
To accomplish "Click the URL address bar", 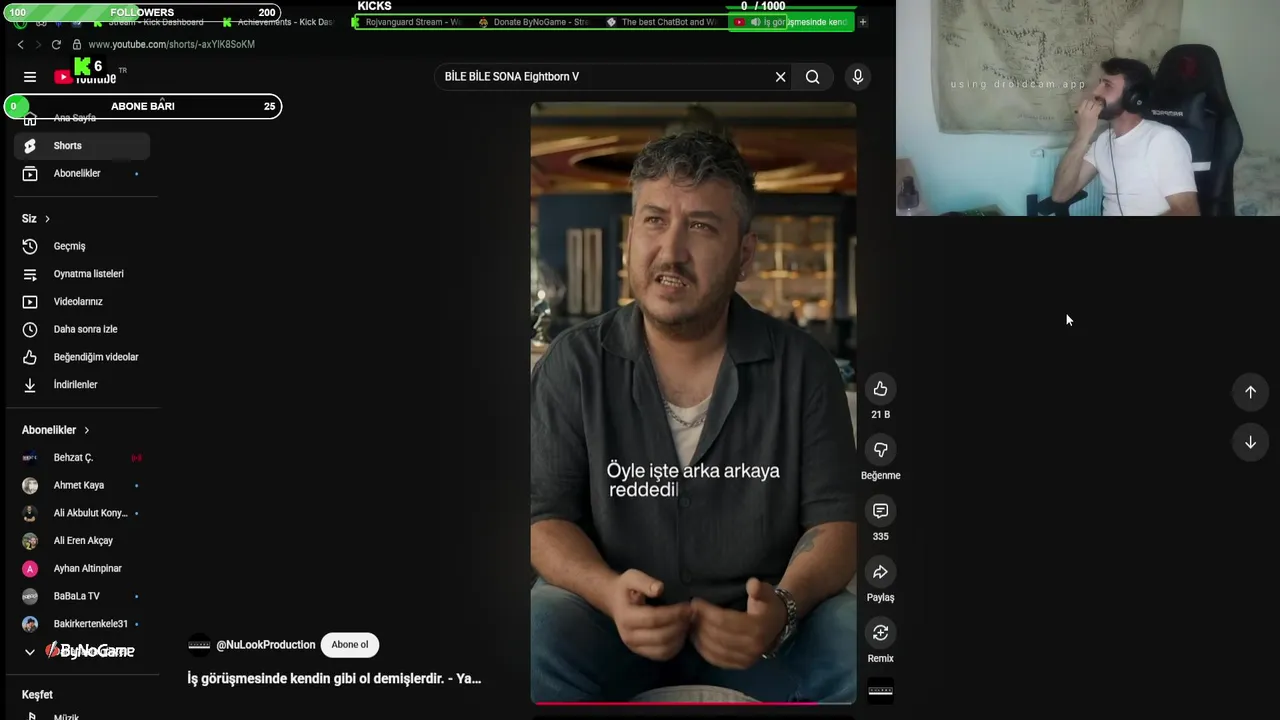I will 170,45.
